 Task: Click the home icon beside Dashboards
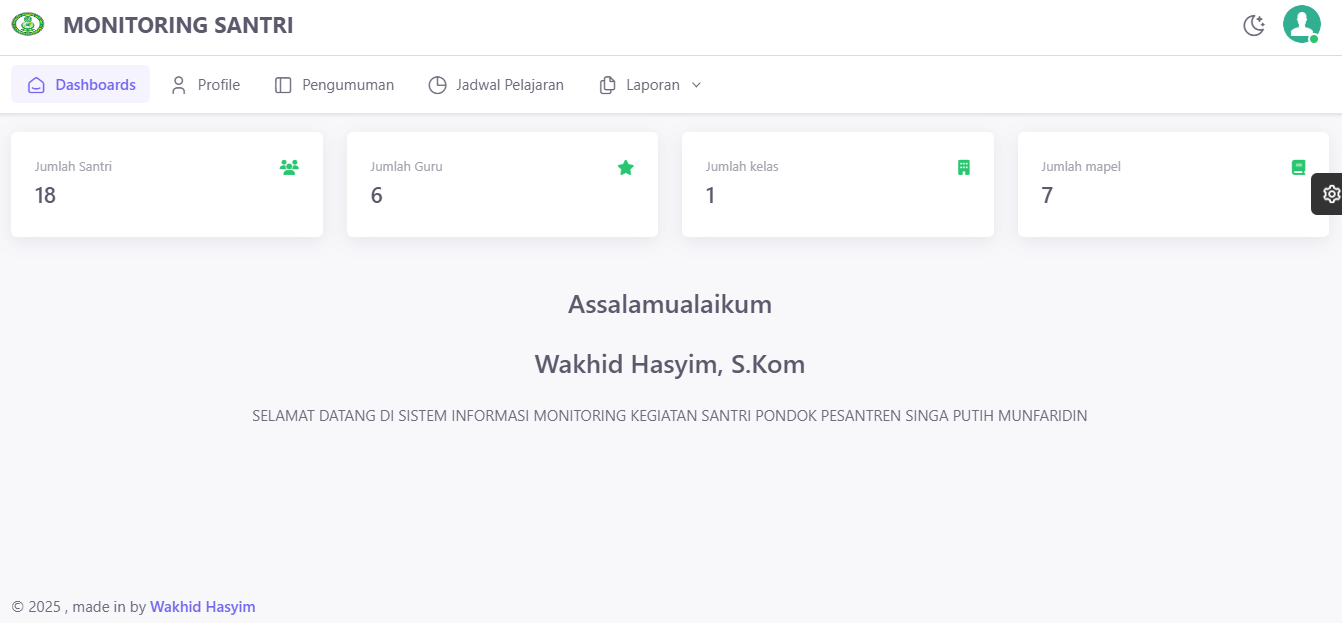click(36, 85)
